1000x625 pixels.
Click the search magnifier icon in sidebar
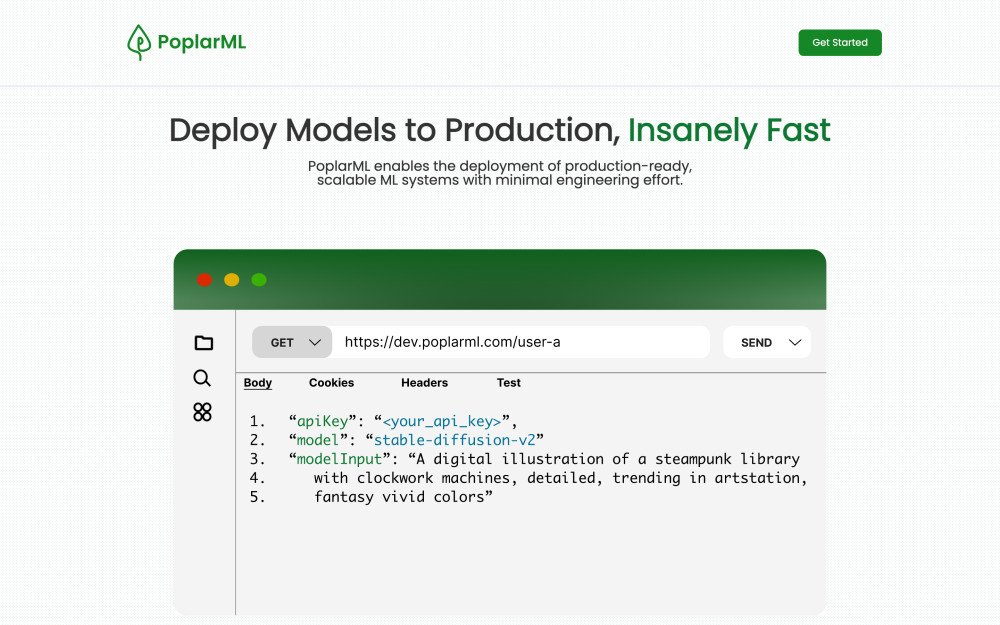(x=202, y=378)
